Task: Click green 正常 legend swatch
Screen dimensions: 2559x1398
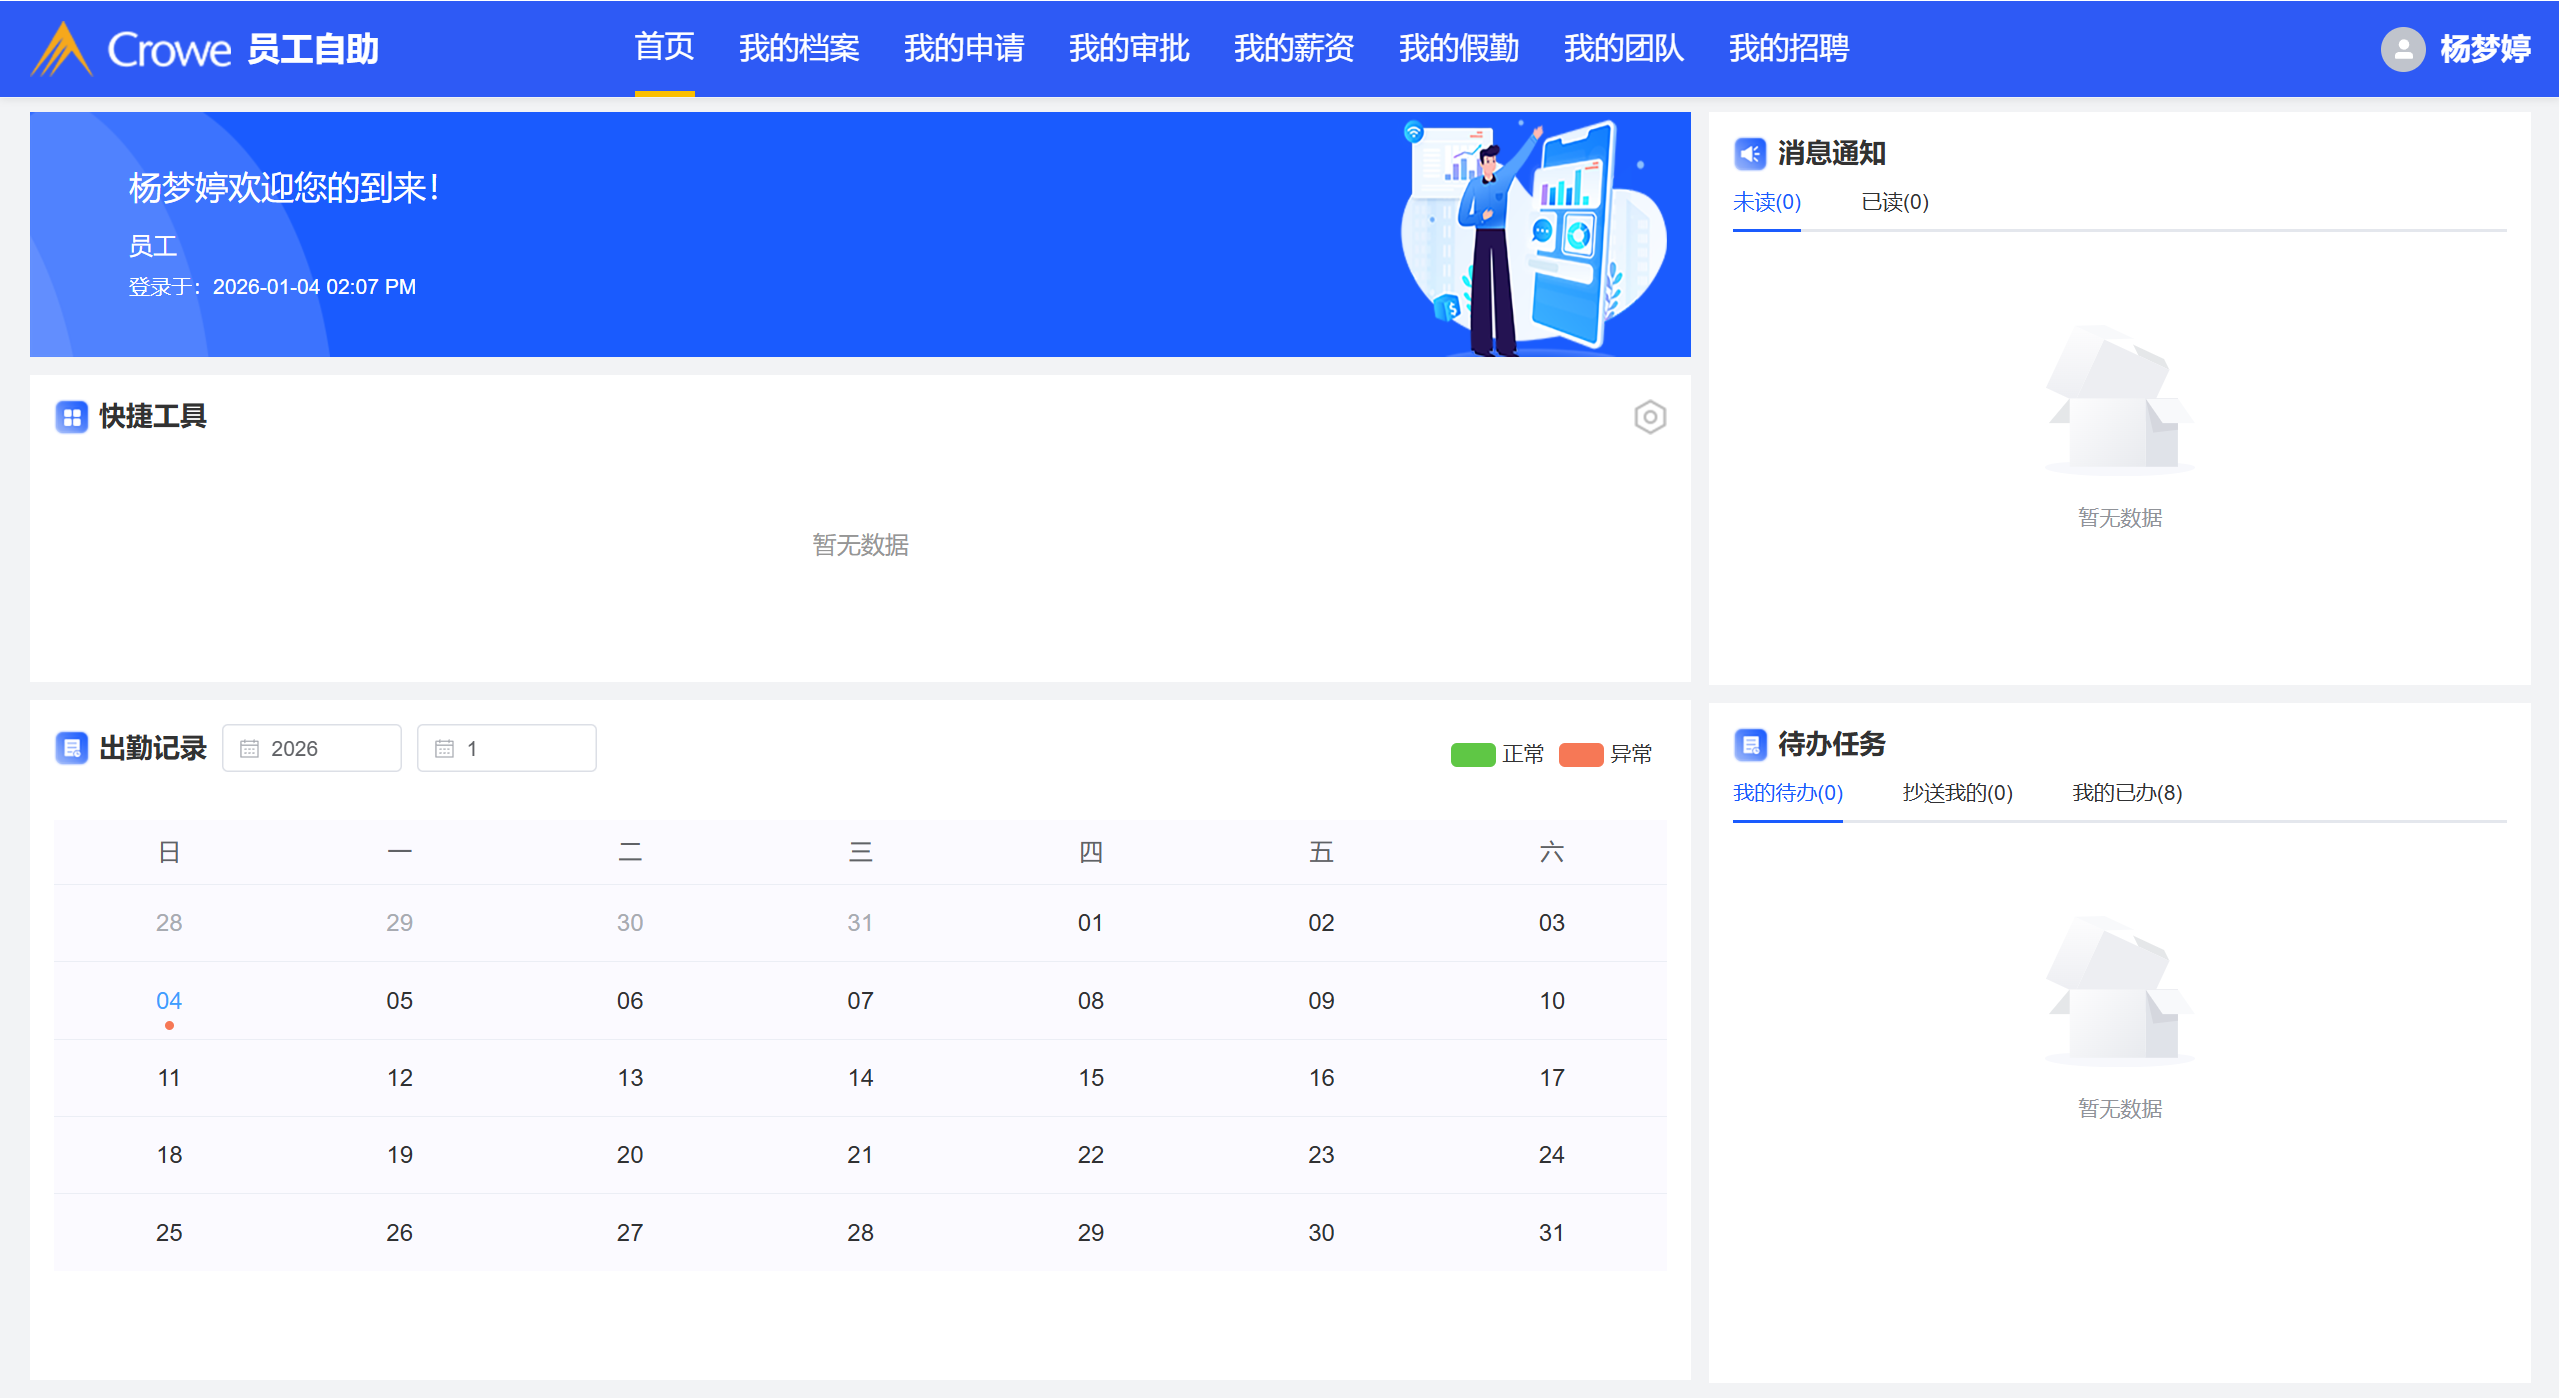Action: tap(1472, 755)
